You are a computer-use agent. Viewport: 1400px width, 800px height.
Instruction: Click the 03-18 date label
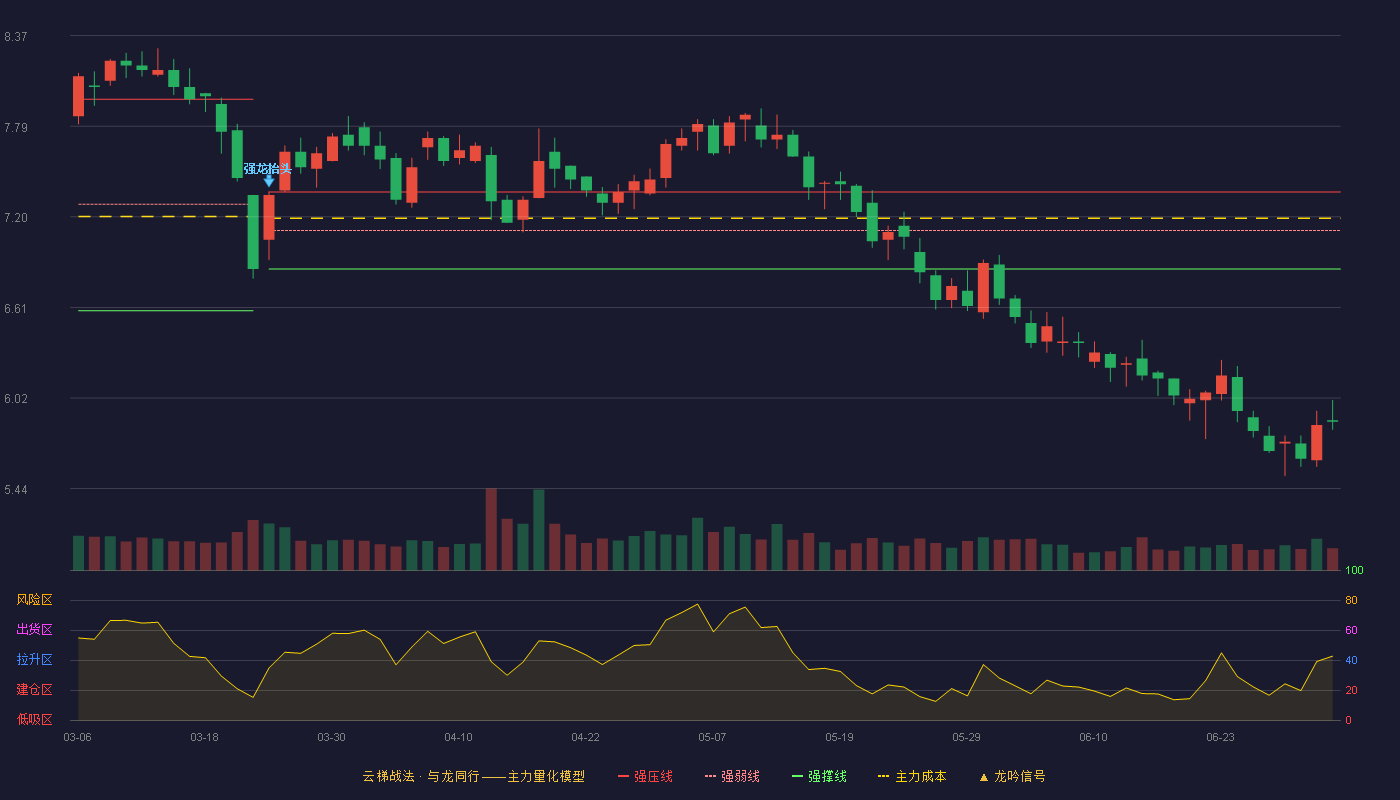coord(205,737)
